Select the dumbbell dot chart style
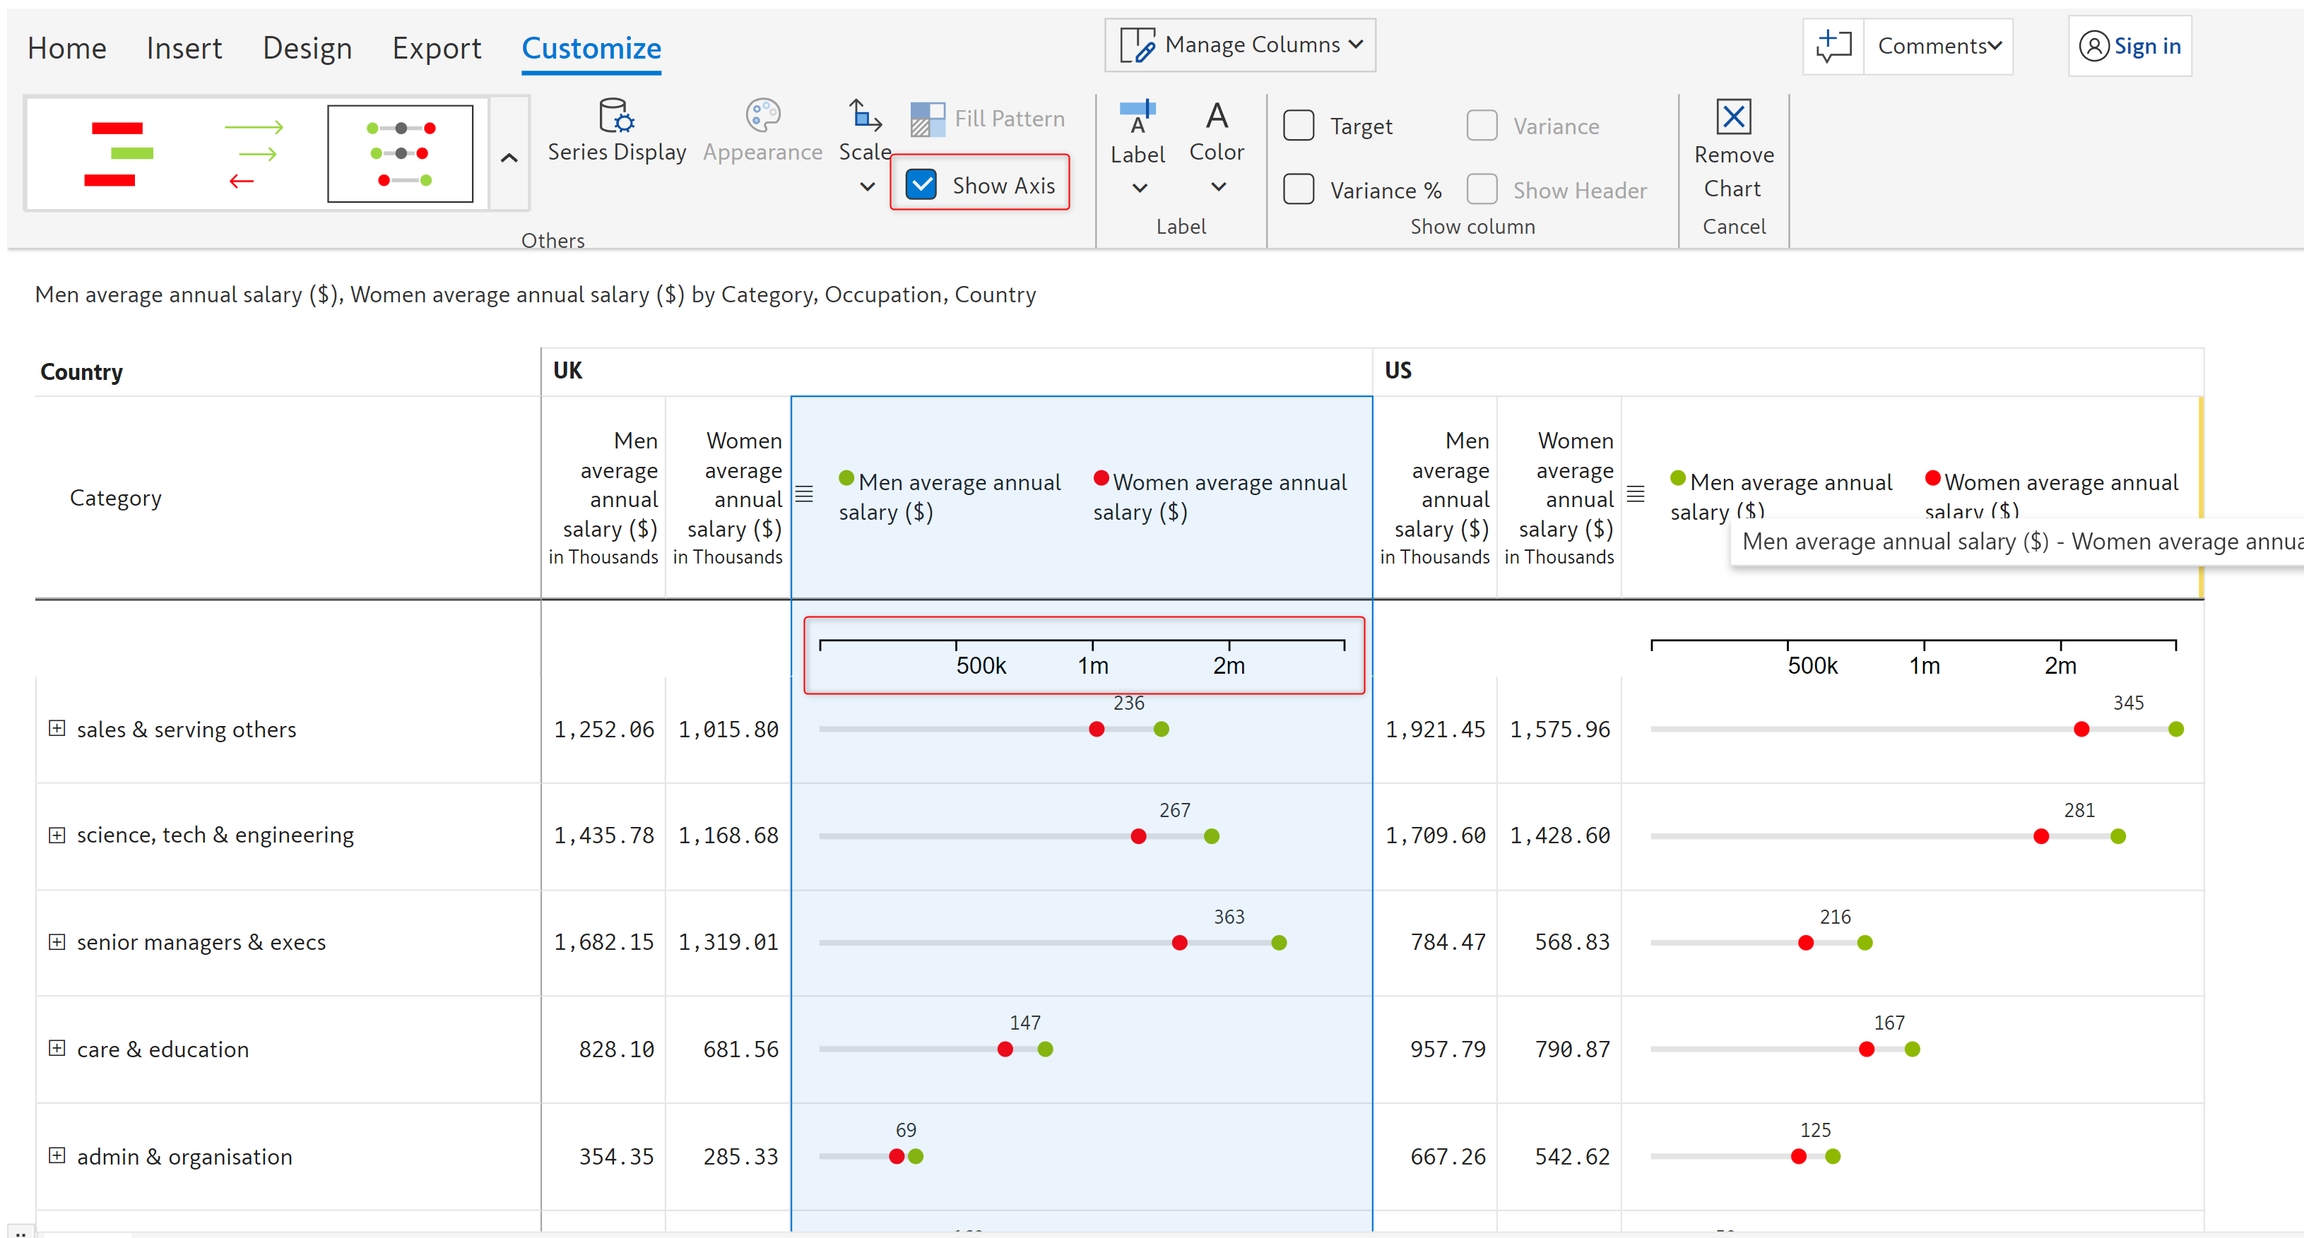This screenshot has height=1238, width=2304. pyautogui.click(x=400, y=154)
